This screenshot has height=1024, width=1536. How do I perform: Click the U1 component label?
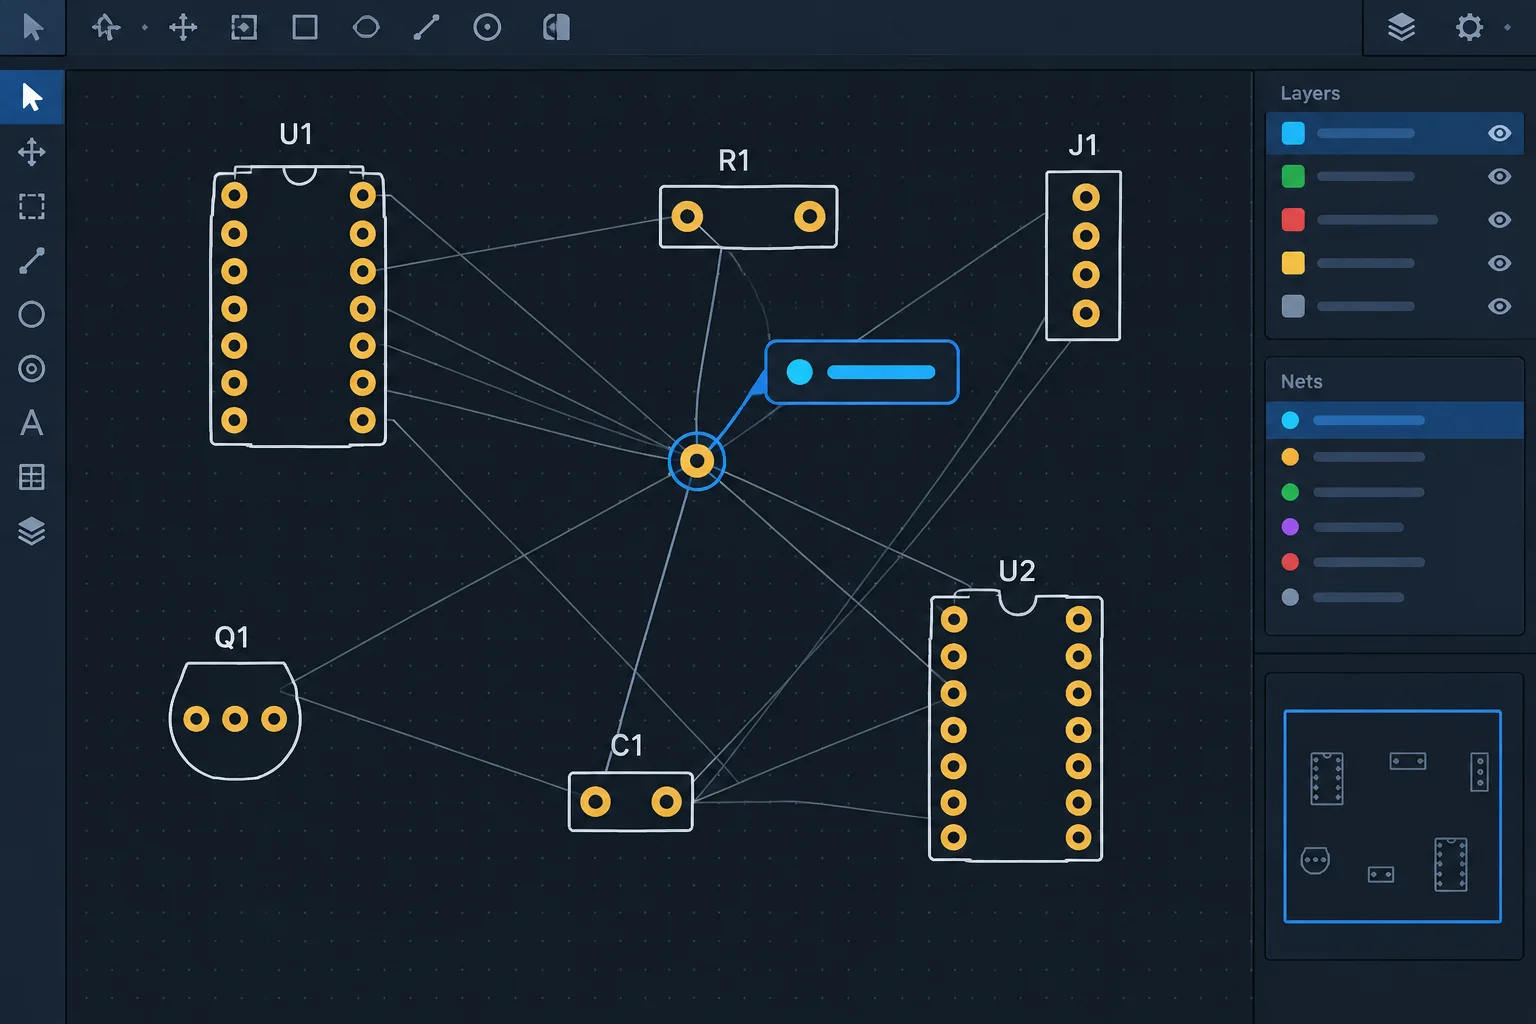[x=296, y=134]
